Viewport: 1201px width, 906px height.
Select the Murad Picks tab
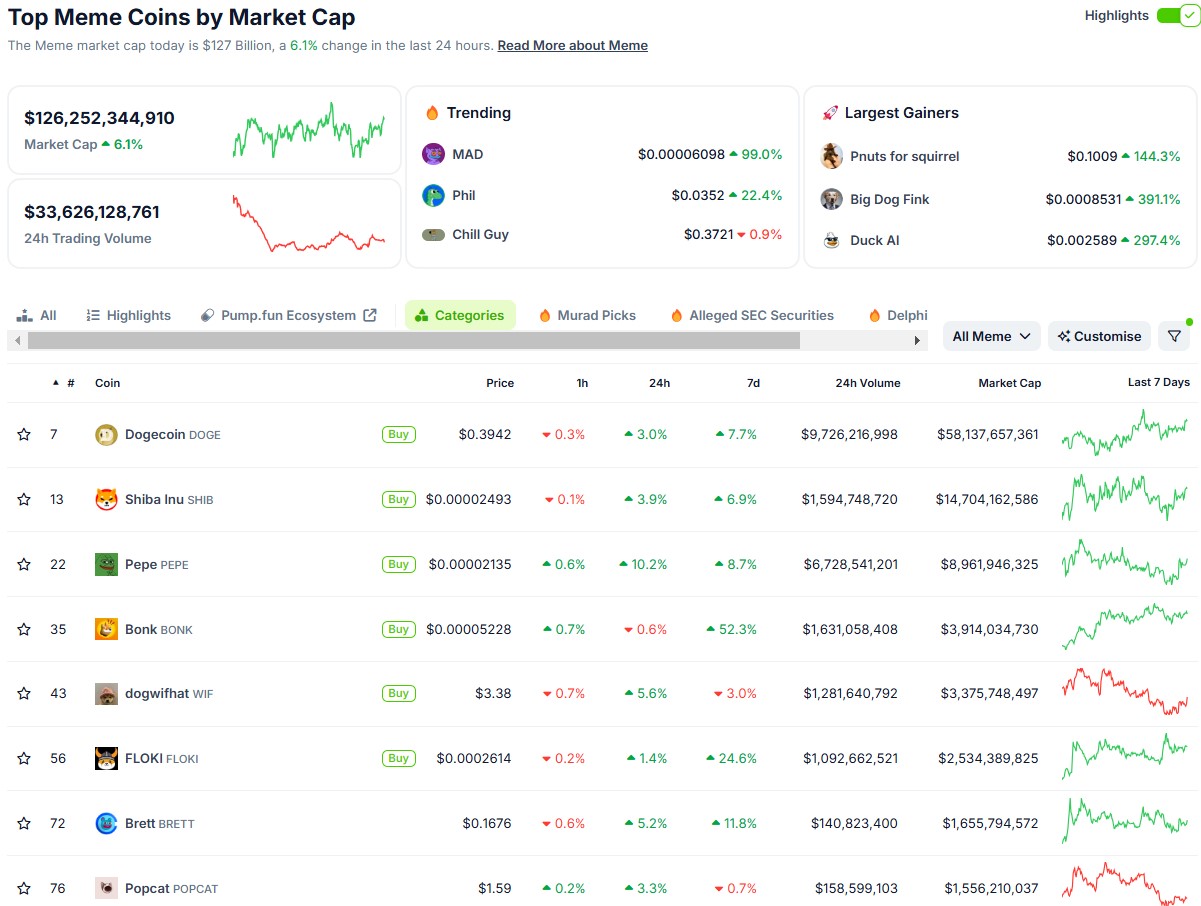(x=587, y=315)
